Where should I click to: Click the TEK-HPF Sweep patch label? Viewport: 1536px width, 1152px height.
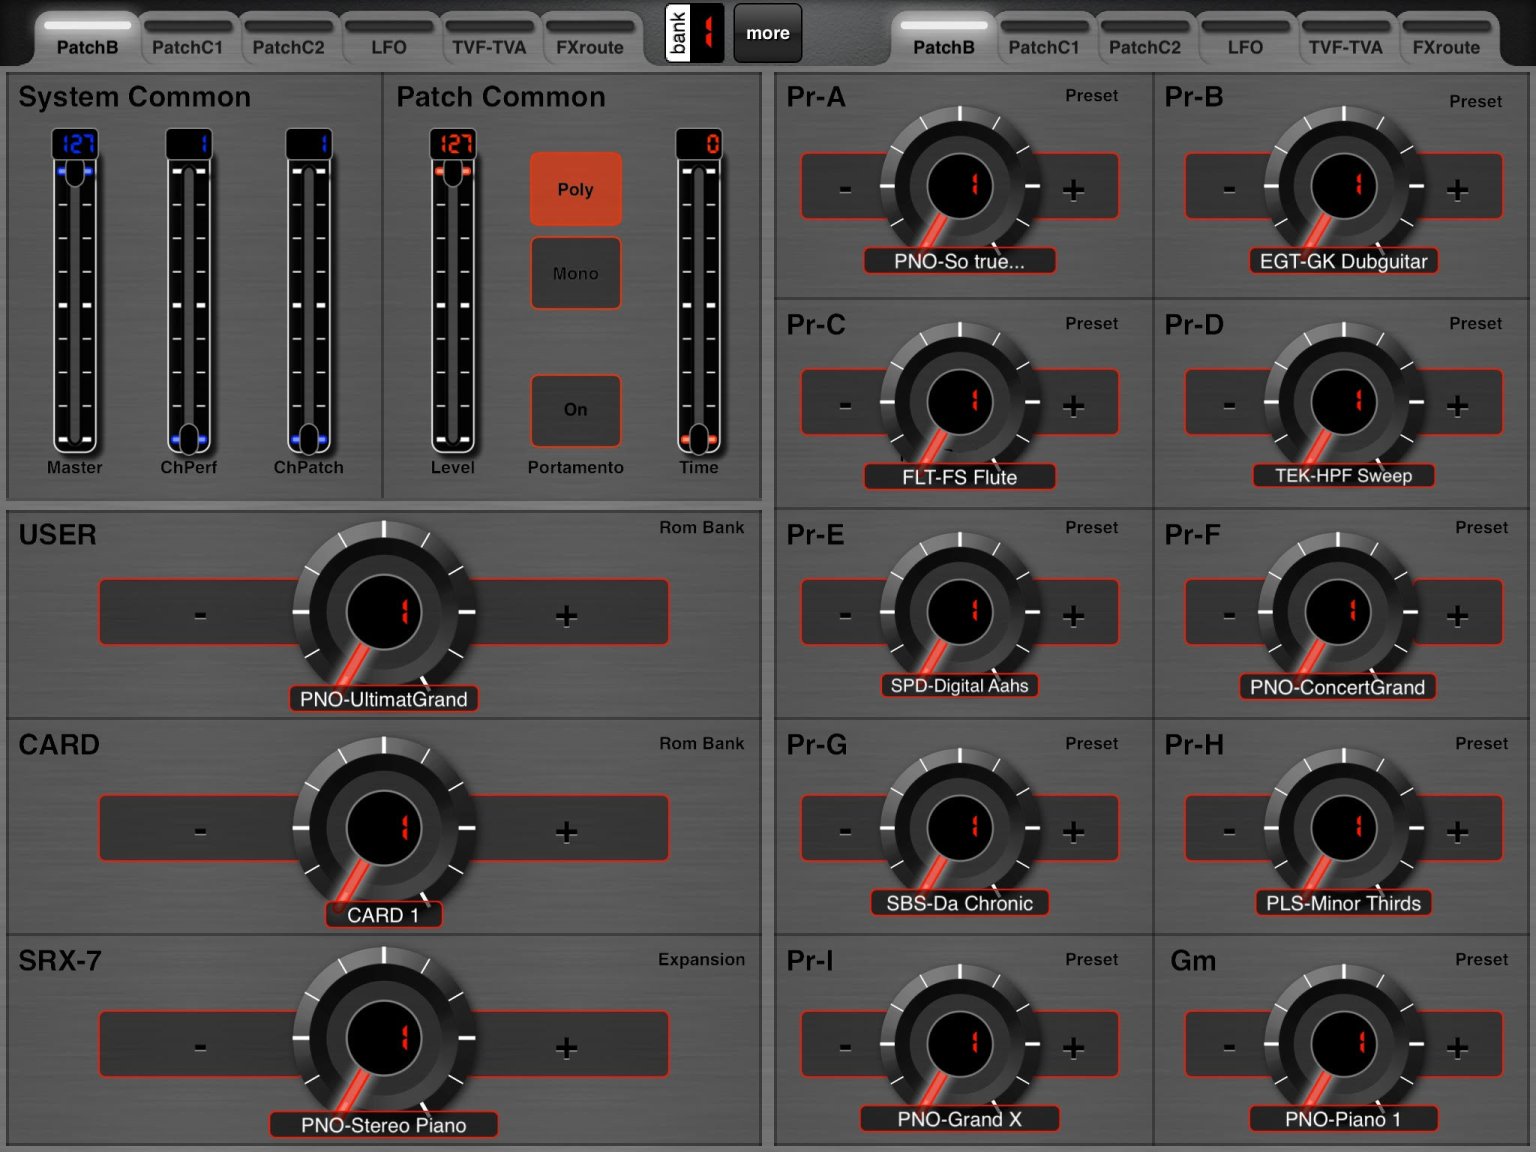(1344, 476)
